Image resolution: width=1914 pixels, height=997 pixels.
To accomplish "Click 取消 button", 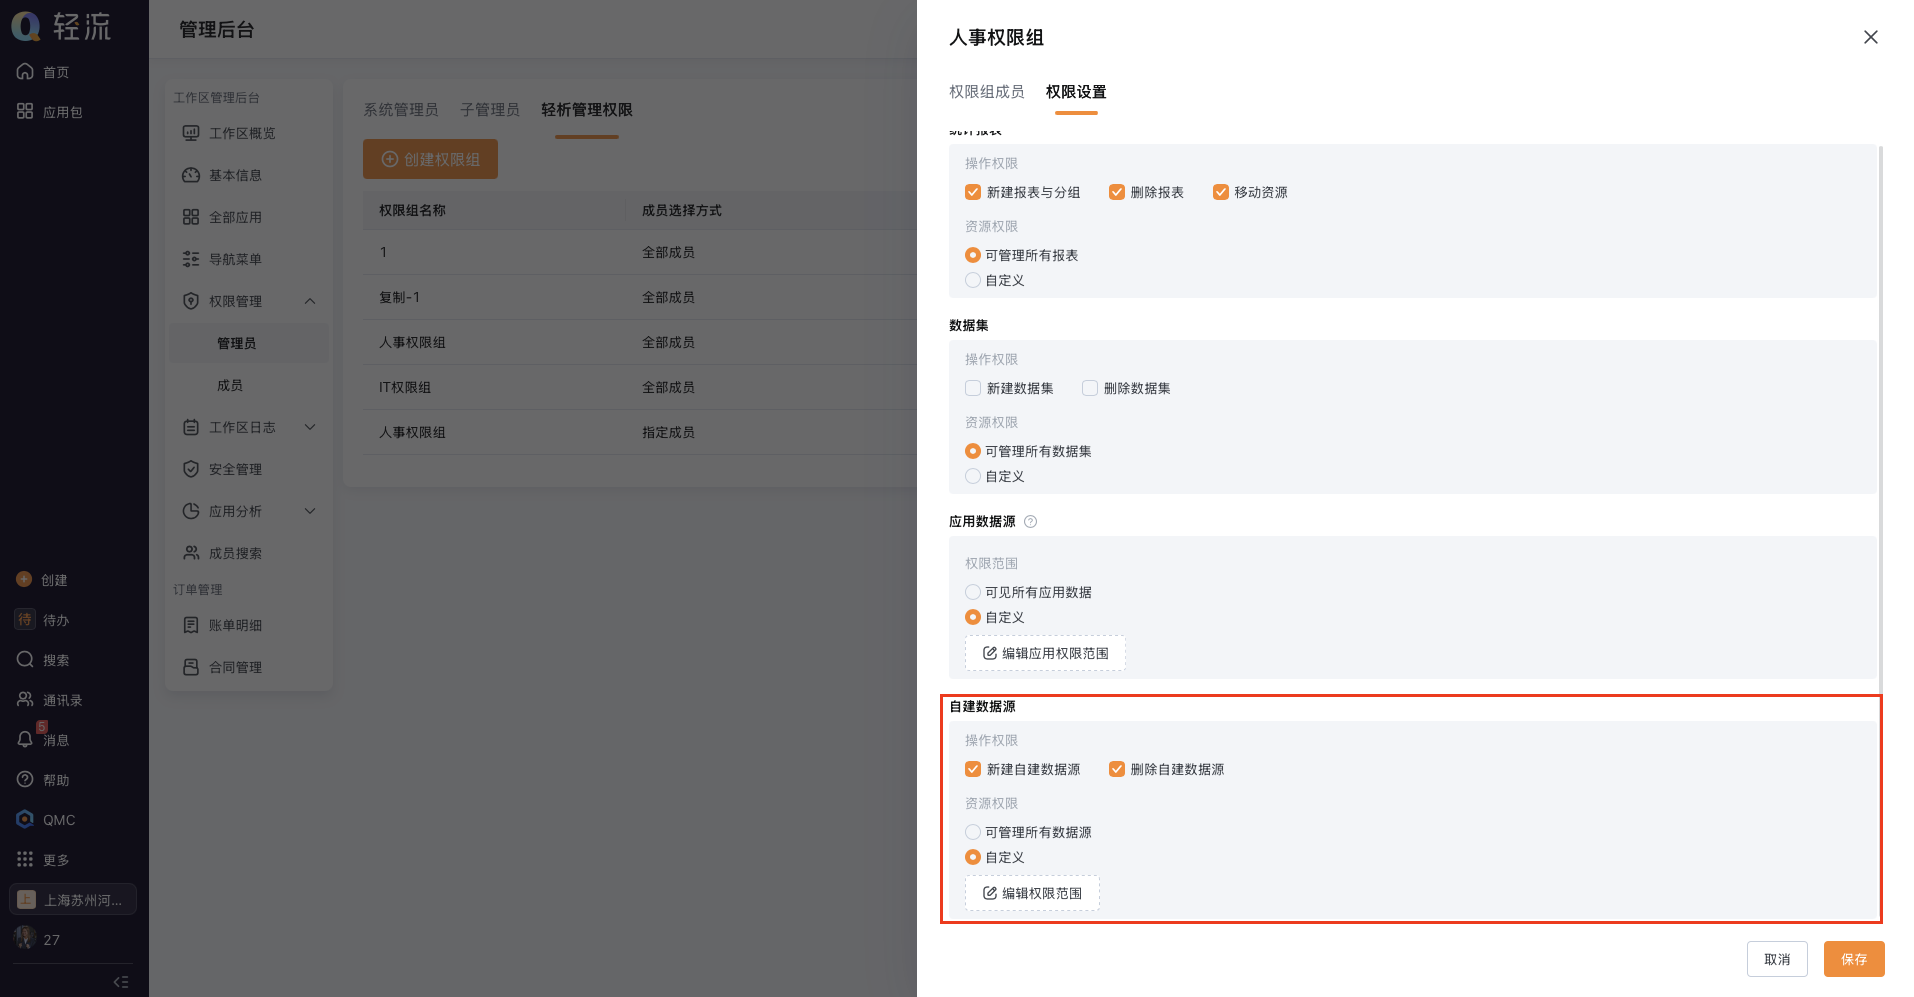I will [x=1777, y=959].
